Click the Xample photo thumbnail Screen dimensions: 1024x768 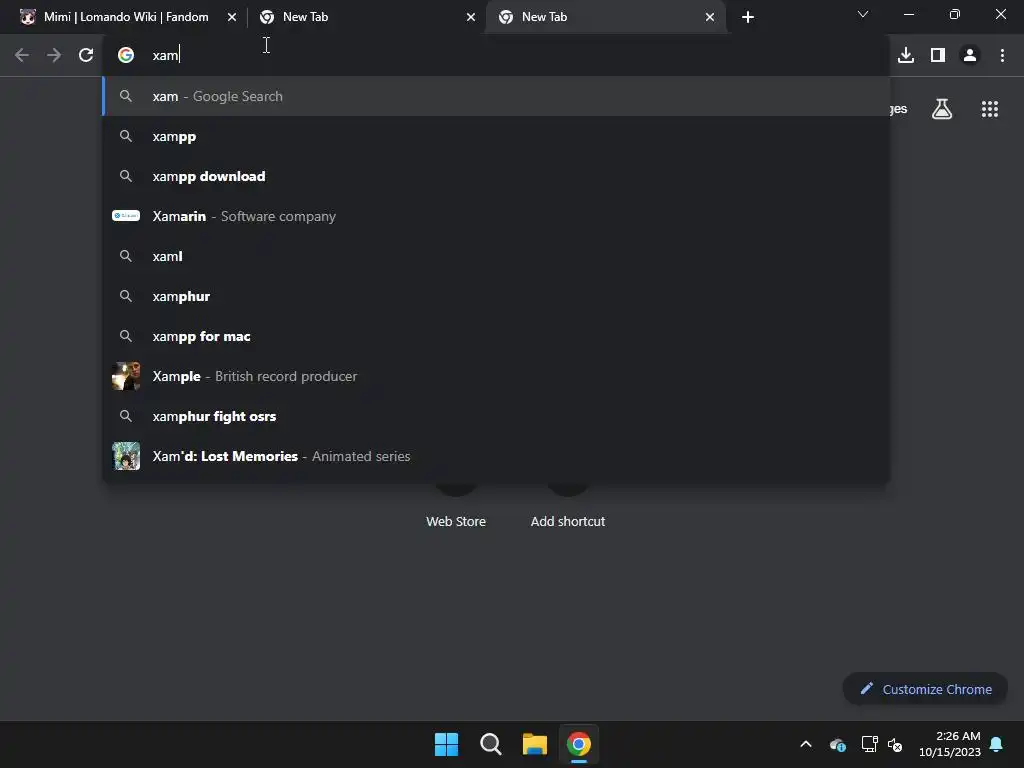tap(126, 376)
